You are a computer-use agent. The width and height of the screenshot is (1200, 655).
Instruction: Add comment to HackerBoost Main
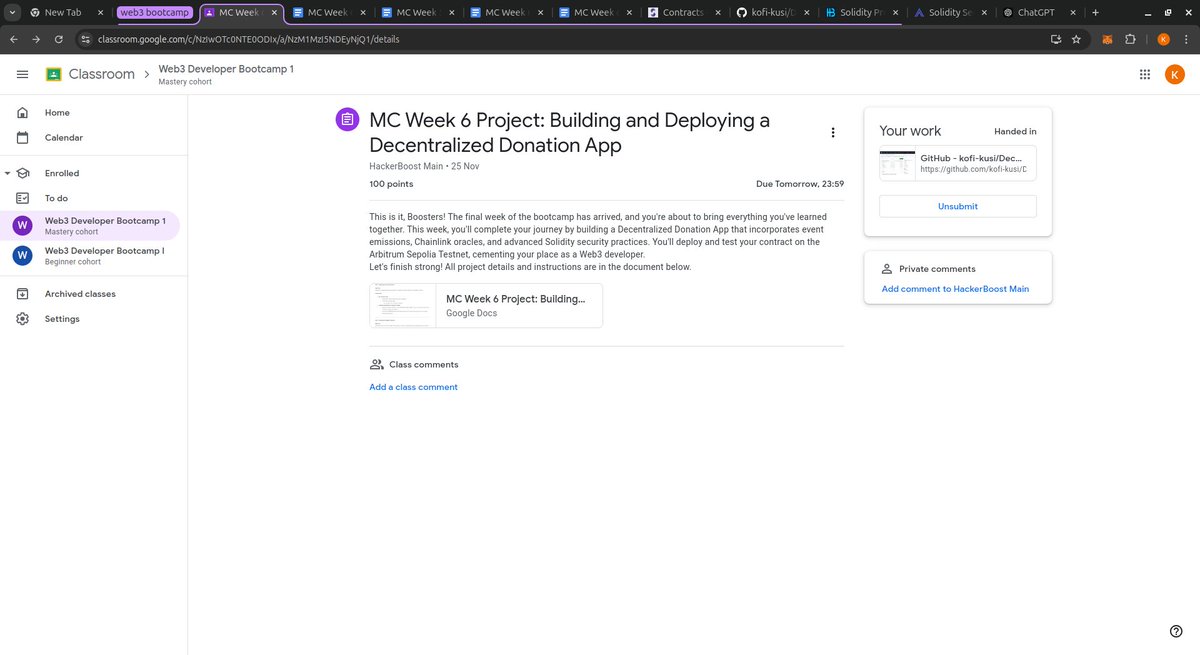coord(955,289)
